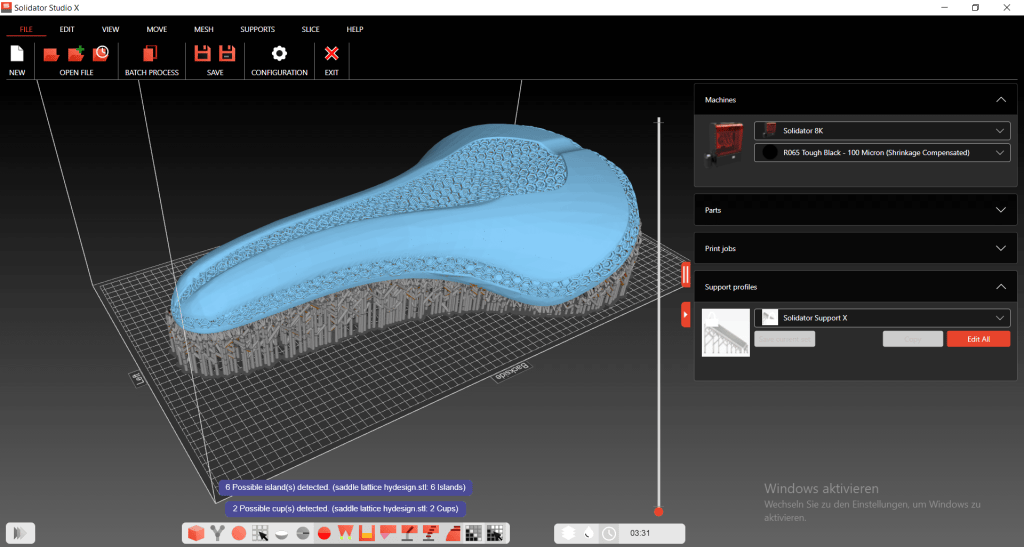Click the red X Exit icon
This screenshot has height=547, width=1024.
332,54
